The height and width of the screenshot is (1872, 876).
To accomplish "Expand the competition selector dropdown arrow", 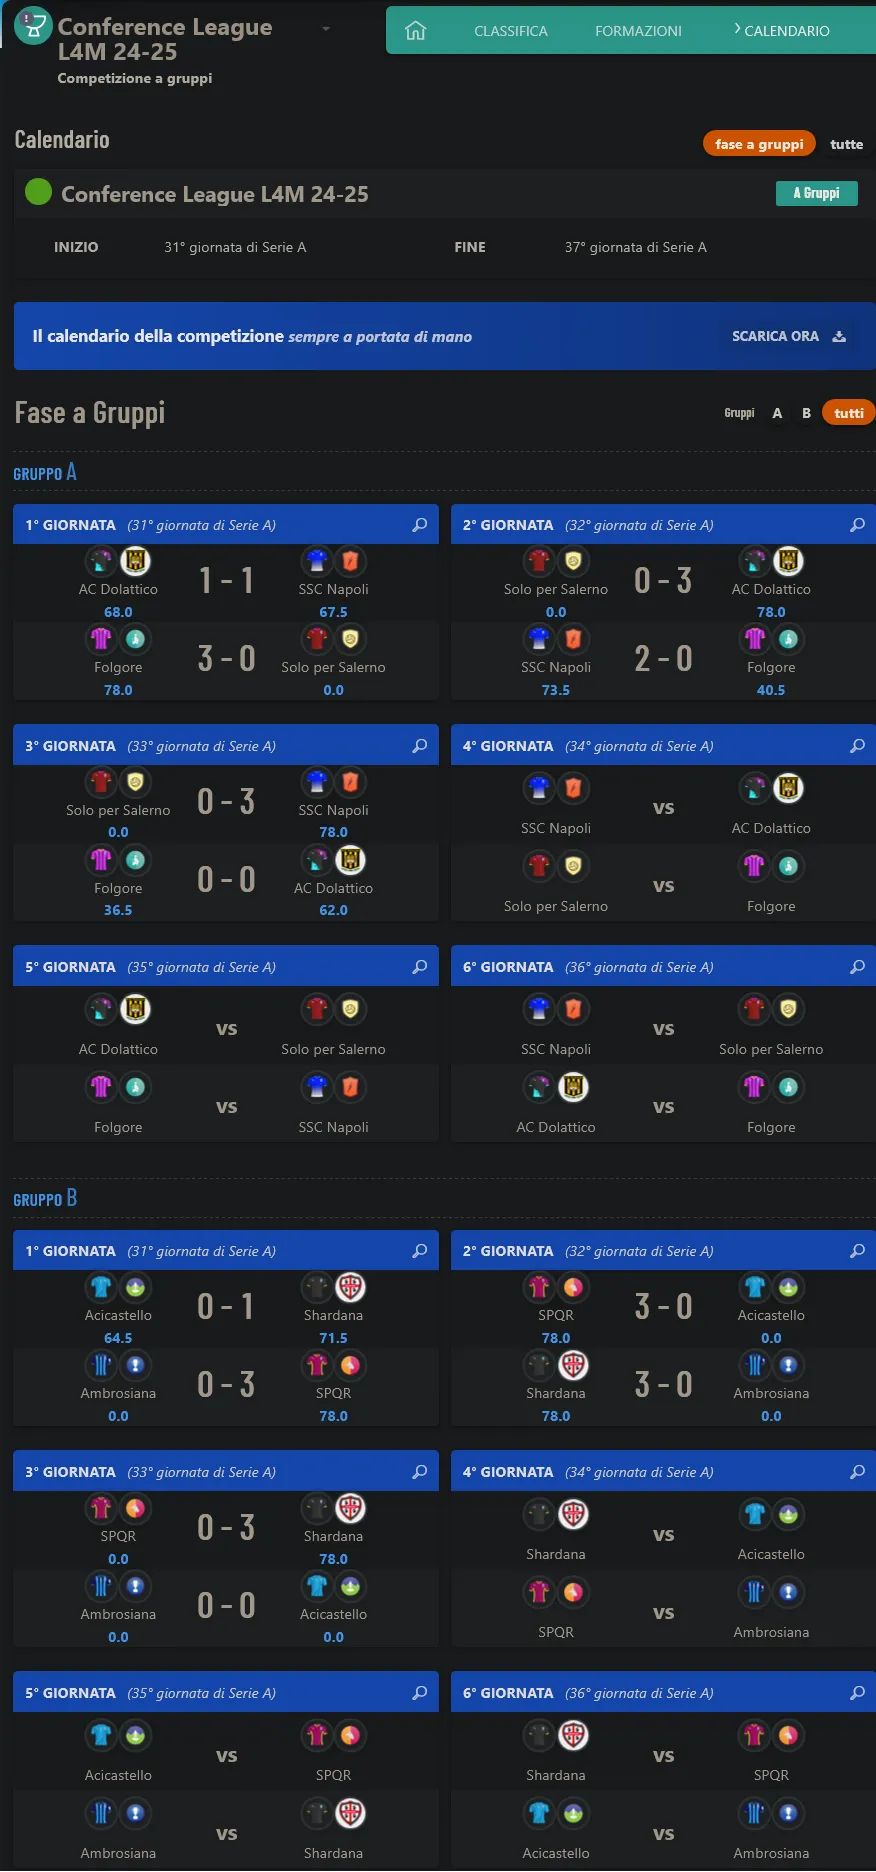I will (x=326, y=29).
